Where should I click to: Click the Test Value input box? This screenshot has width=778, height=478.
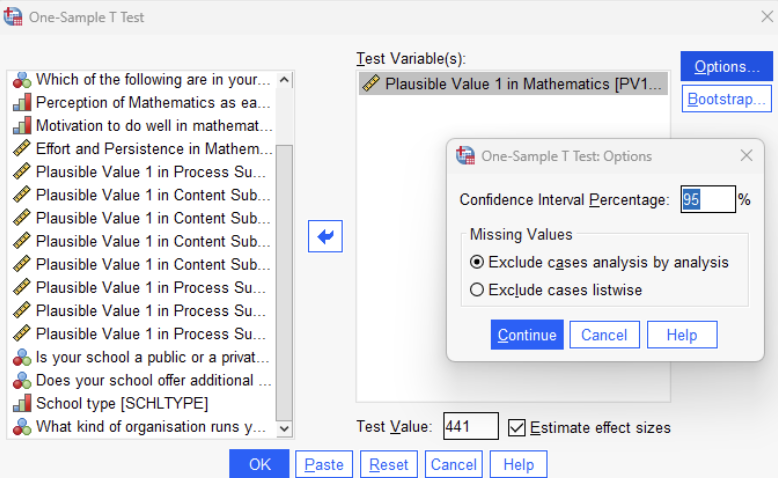(470, 427)
